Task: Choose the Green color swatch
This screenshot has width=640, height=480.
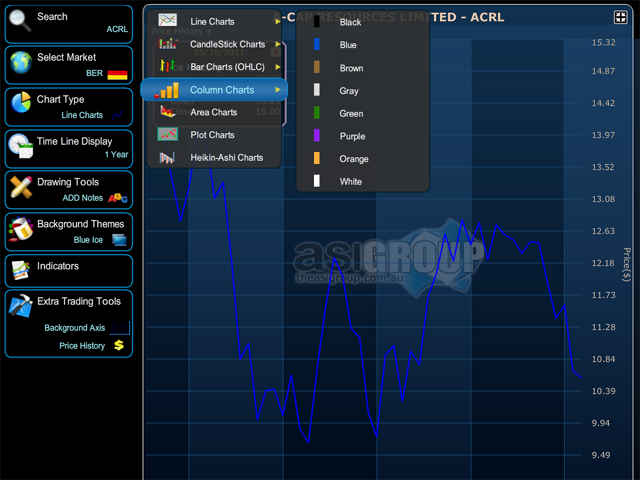Action: (316, 113)
